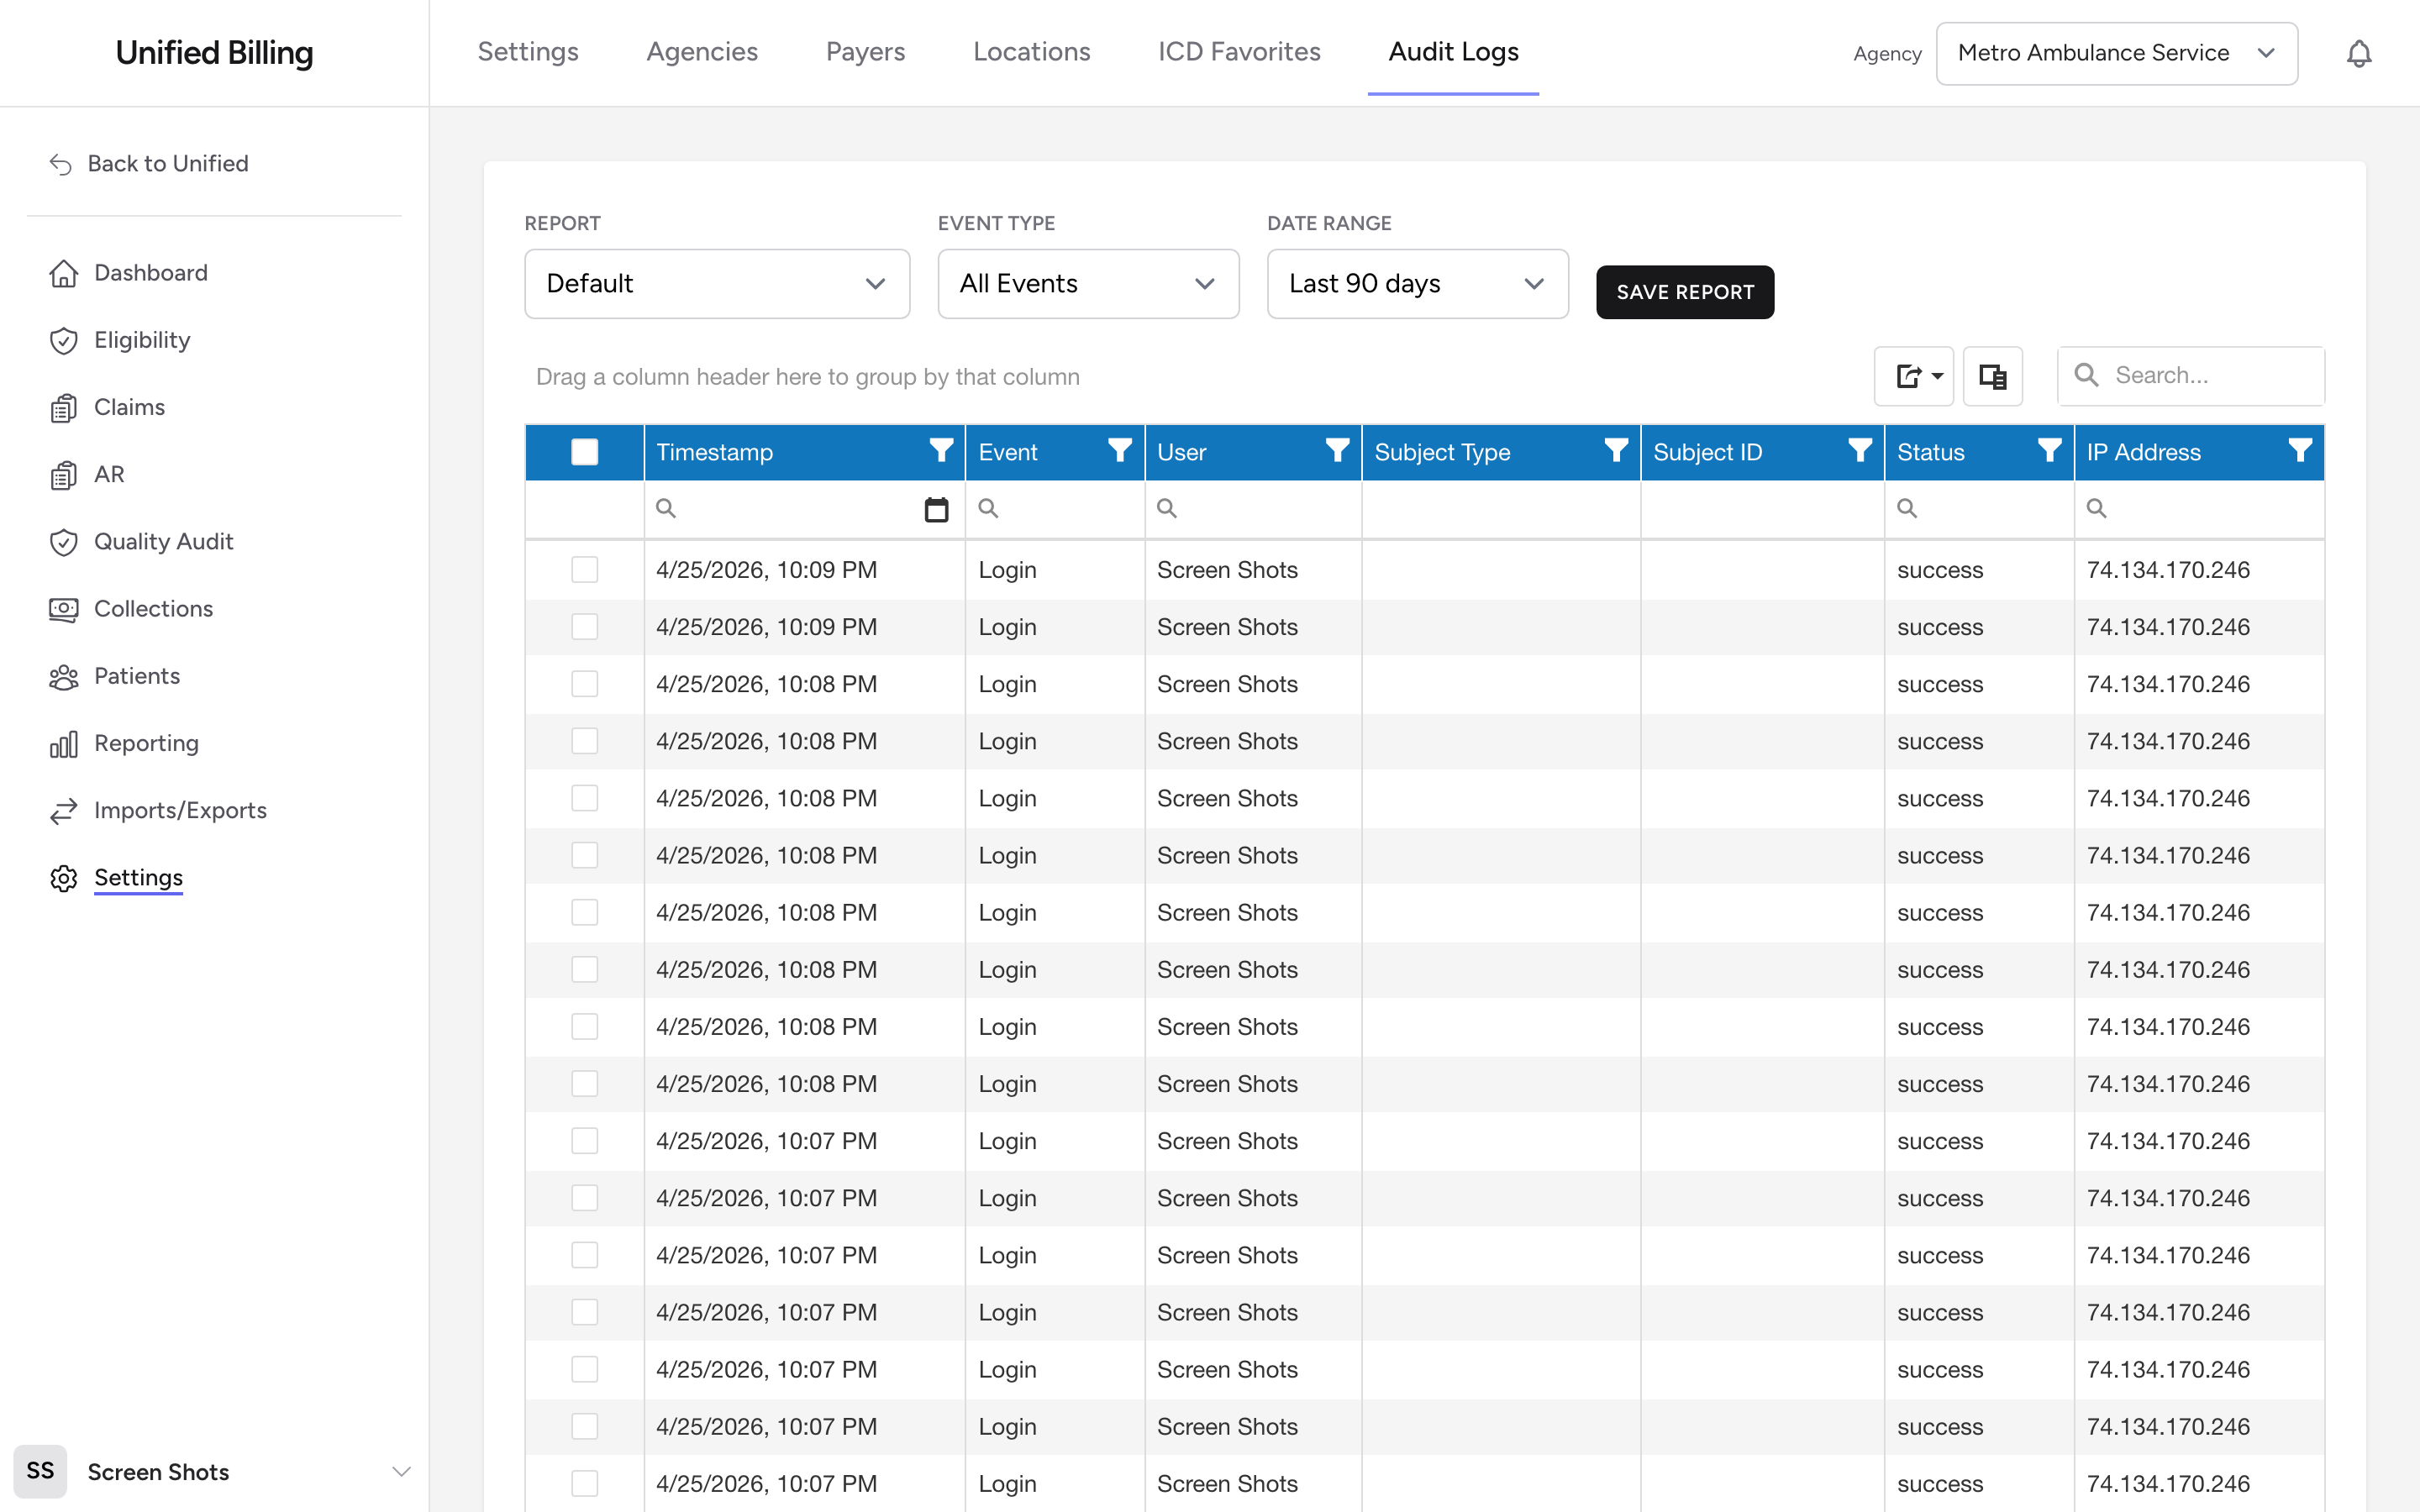2420x1512 pixels.
Task: Open the Report dropdown set to Default
Action: (717, 284)
